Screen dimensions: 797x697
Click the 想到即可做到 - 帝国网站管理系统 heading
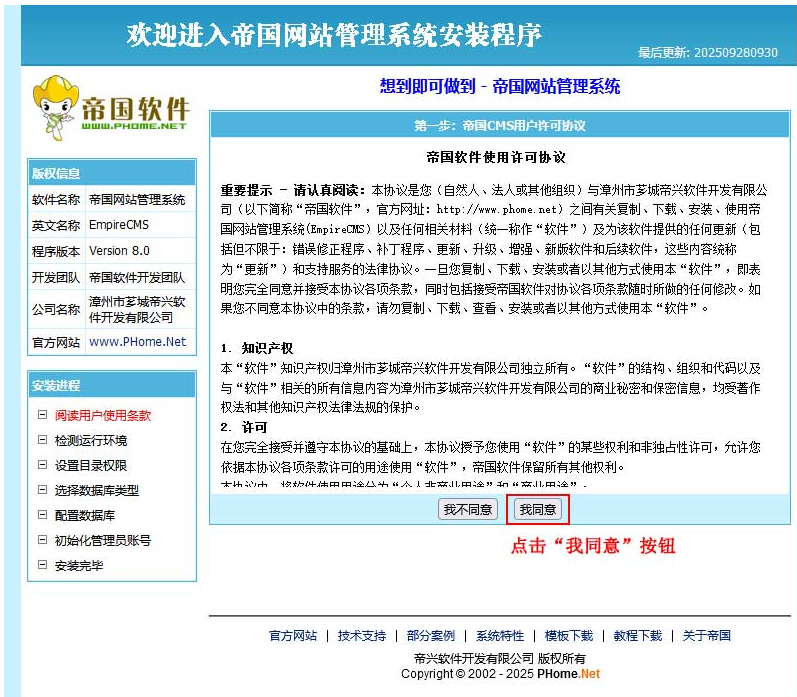(500, 86)
